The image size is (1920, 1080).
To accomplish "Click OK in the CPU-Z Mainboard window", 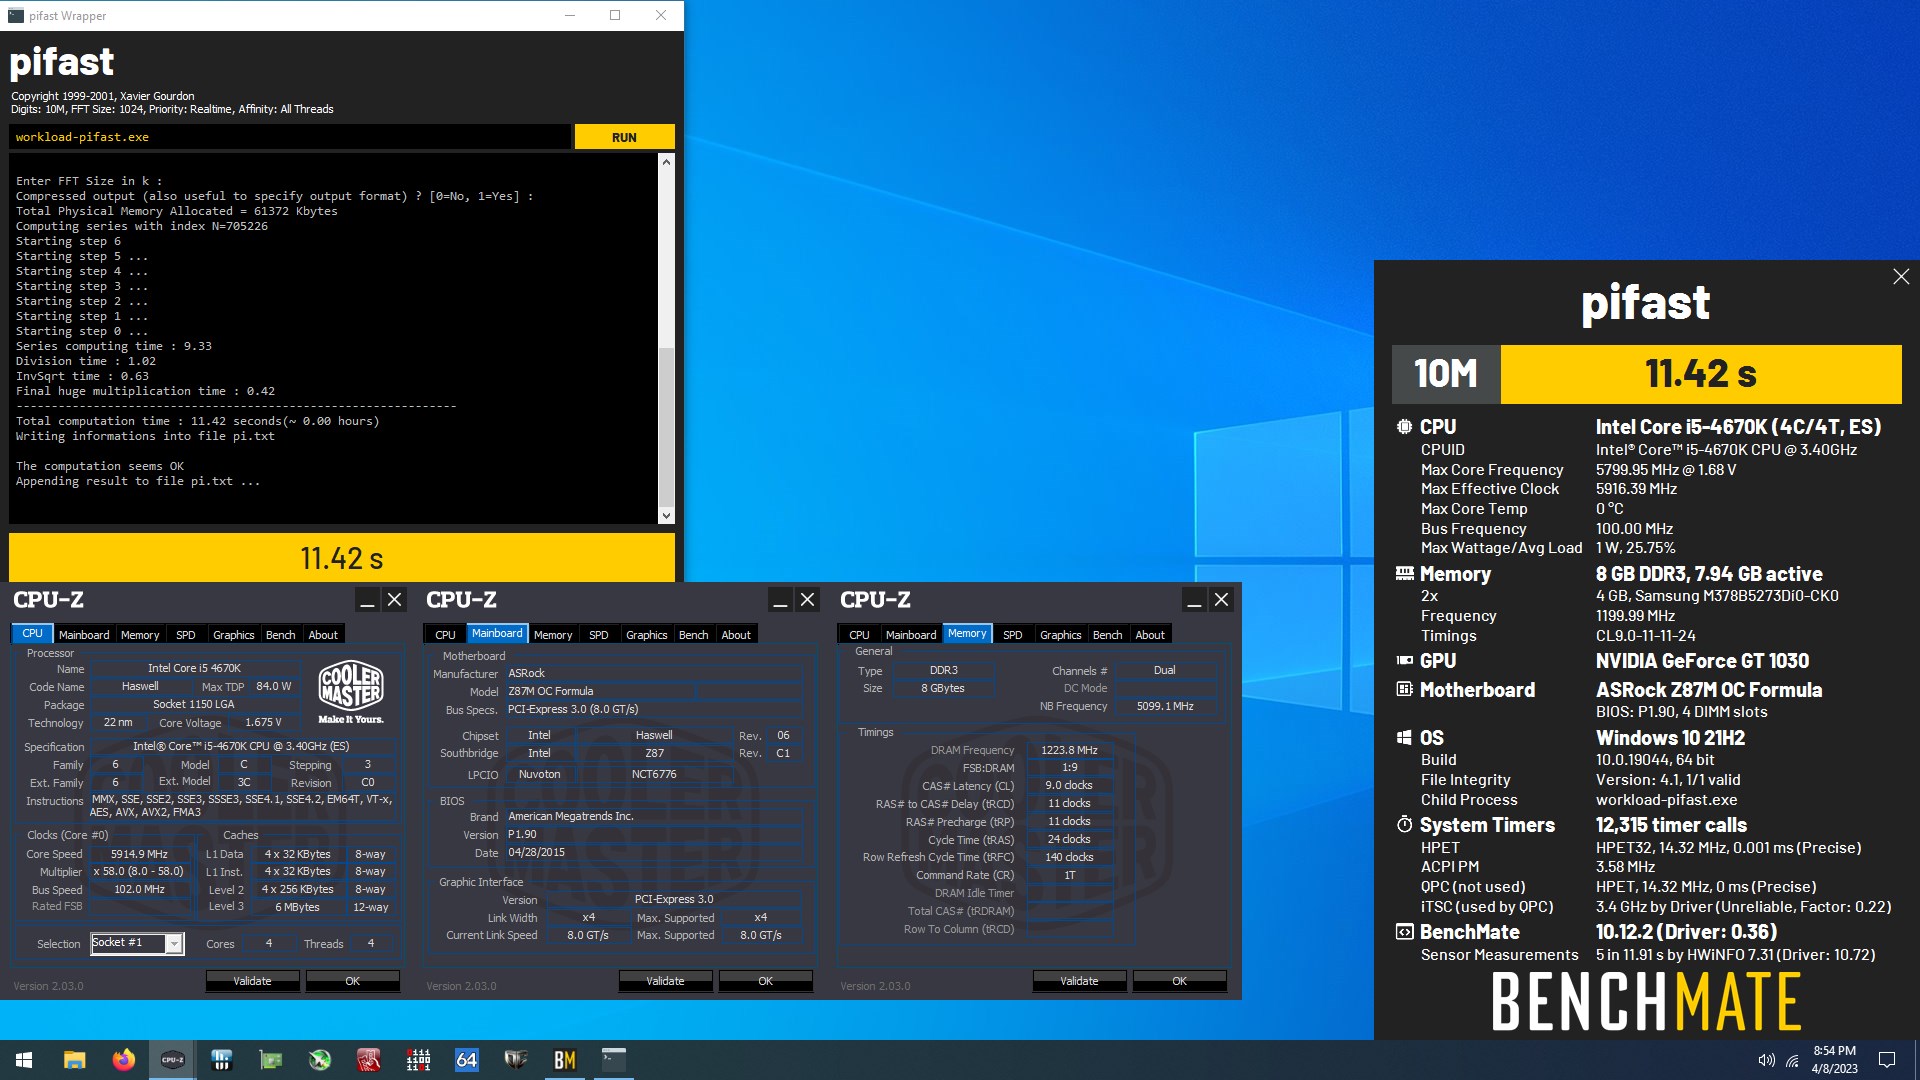I will (765, 981).
